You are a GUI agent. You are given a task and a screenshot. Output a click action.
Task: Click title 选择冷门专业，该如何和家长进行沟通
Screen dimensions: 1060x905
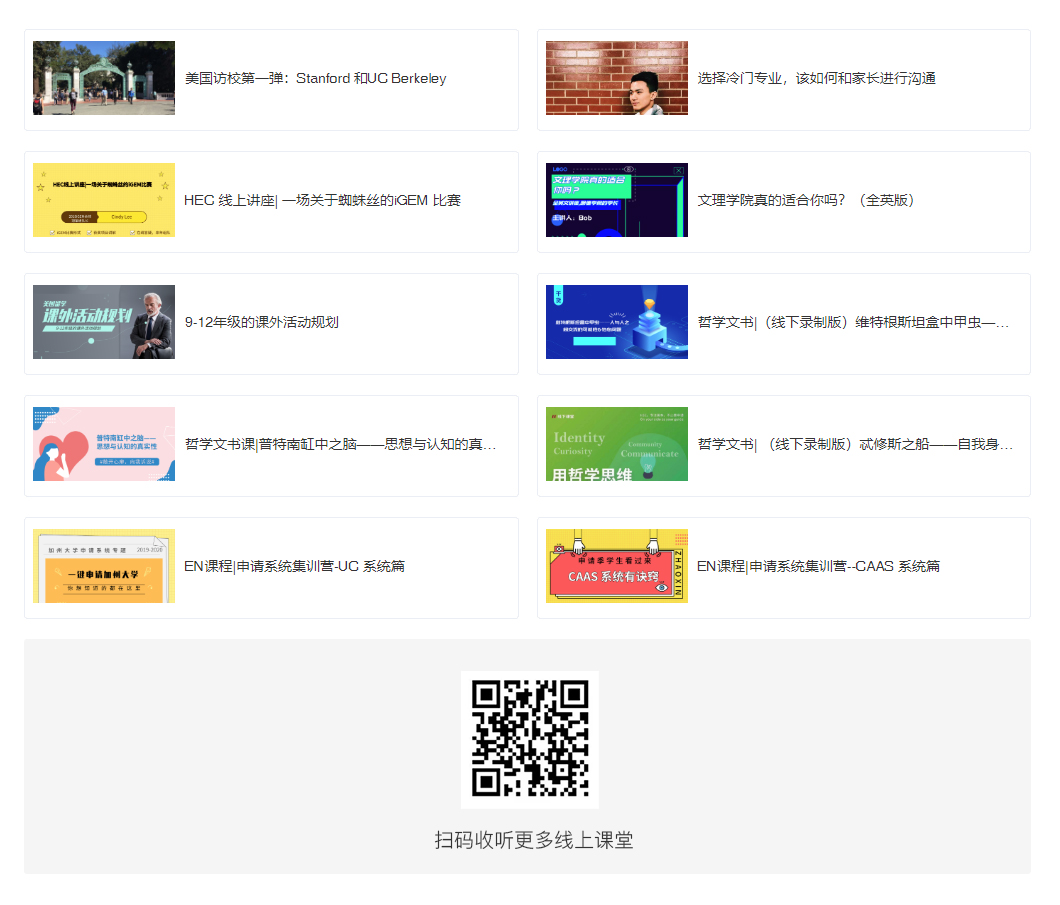(817, 78)
